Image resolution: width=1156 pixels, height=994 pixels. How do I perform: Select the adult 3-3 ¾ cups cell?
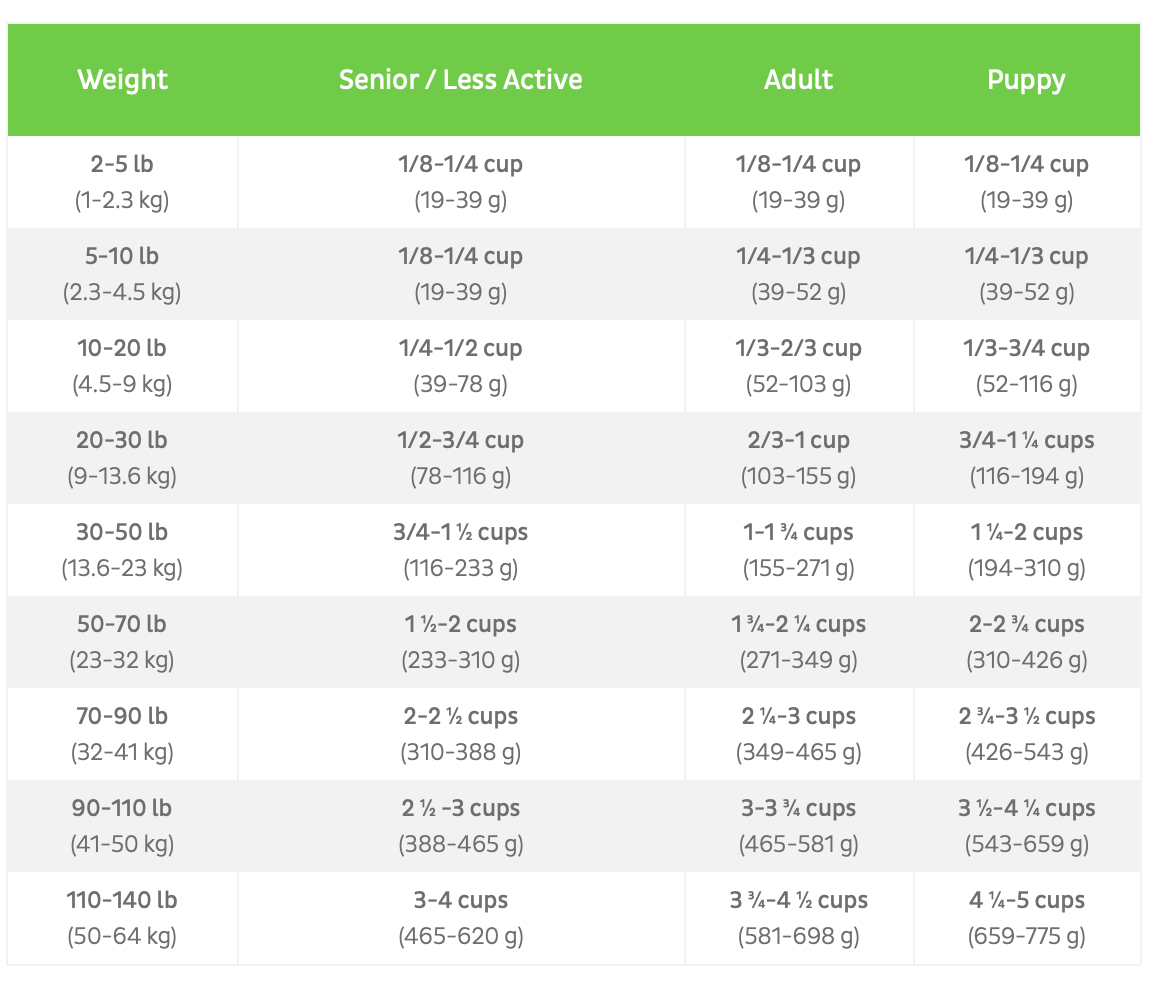pos(798,826)
